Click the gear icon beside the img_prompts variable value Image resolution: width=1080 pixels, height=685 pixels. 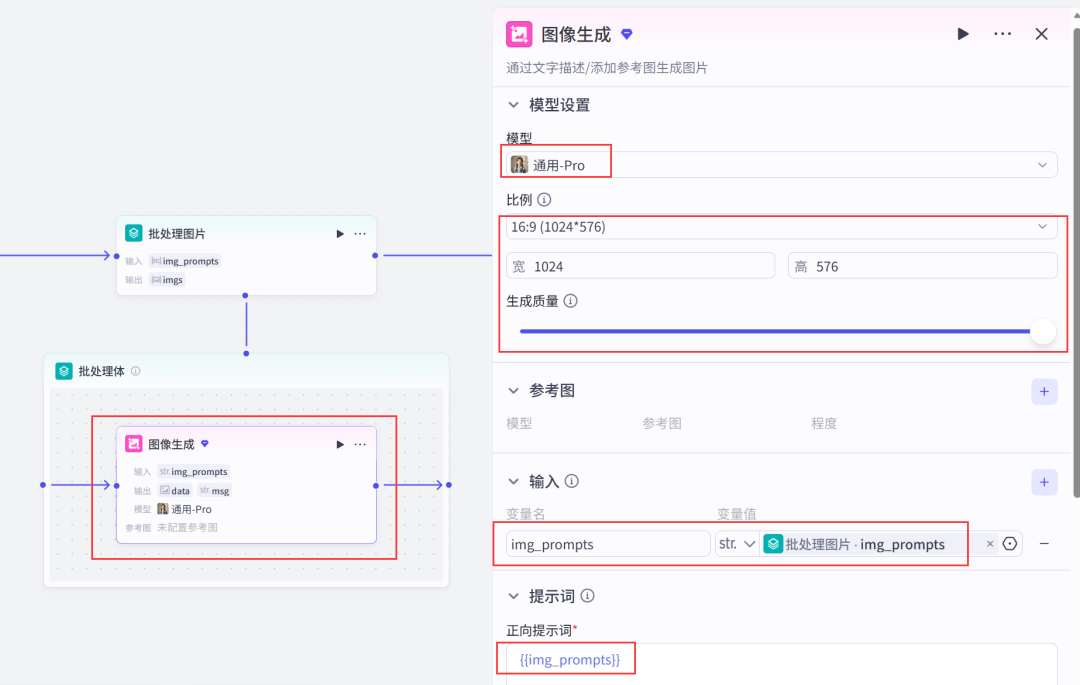1010,543
